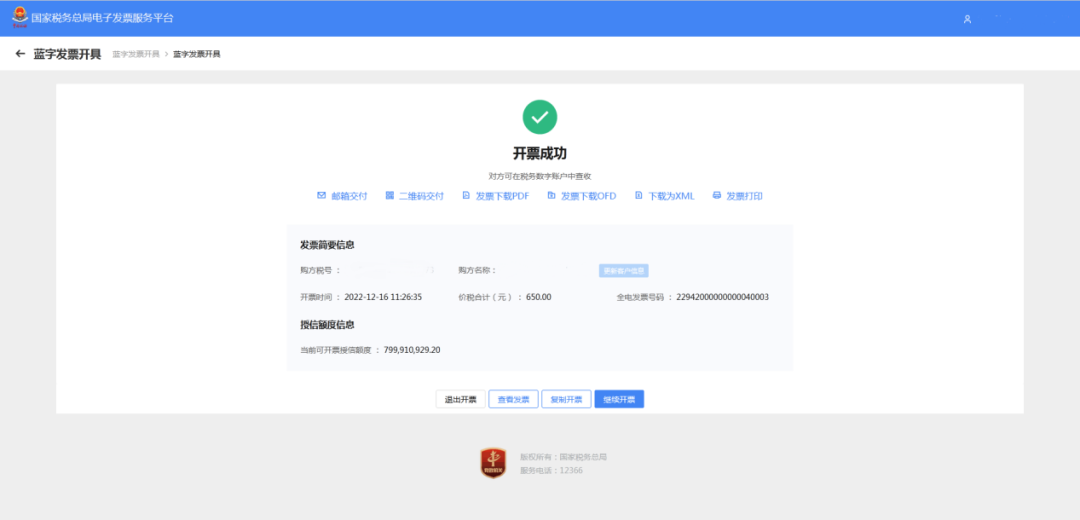Click the blue 继续开票 button
Image resolution: width=1080 pixels, height=520 pixels.
[x=619, y=399]
